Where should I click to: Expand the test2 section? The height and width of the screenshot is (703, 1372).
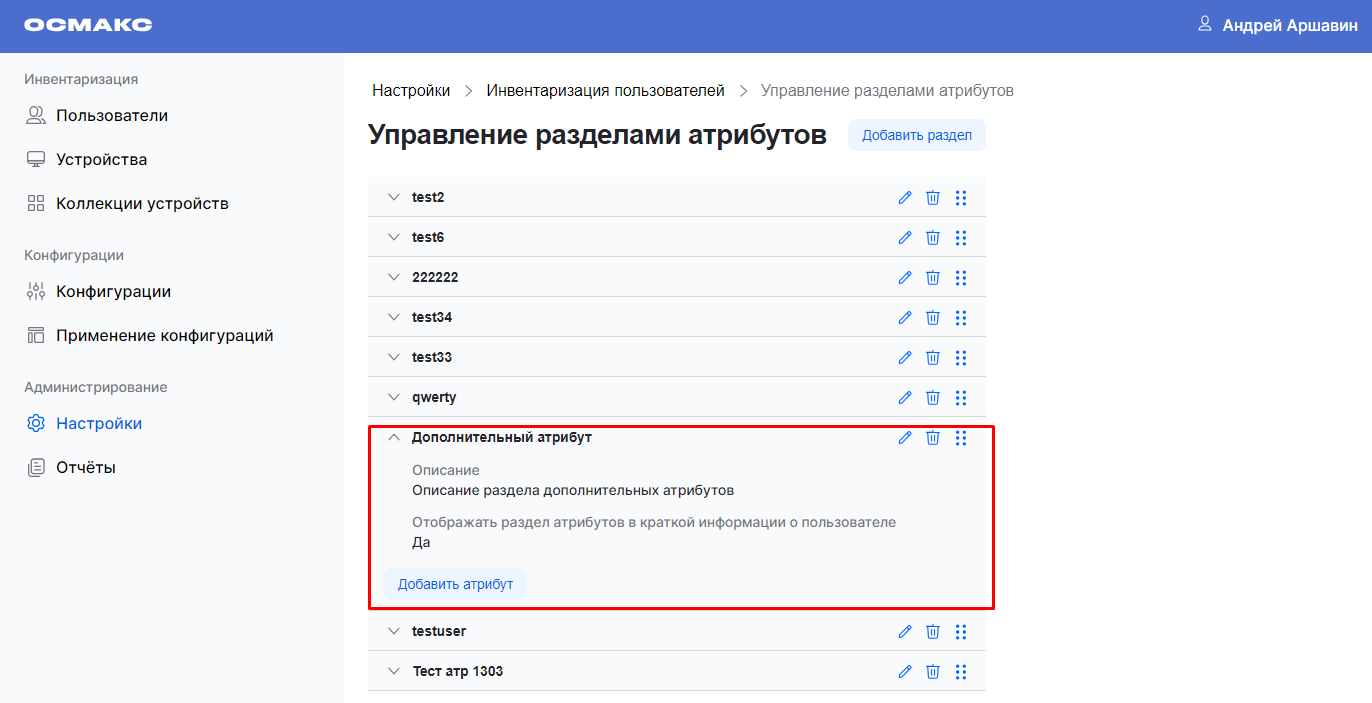click(394, 198)
